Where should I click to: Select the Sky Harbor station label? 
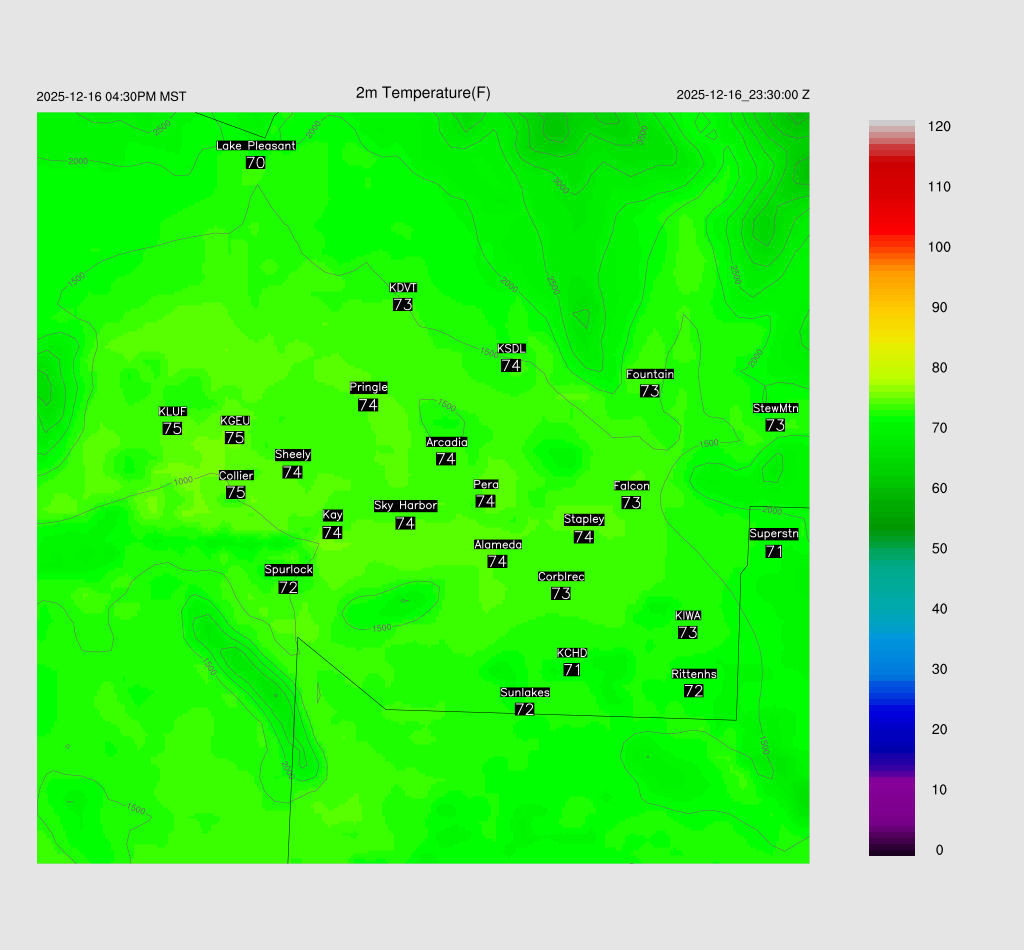[x=405, y=506]
